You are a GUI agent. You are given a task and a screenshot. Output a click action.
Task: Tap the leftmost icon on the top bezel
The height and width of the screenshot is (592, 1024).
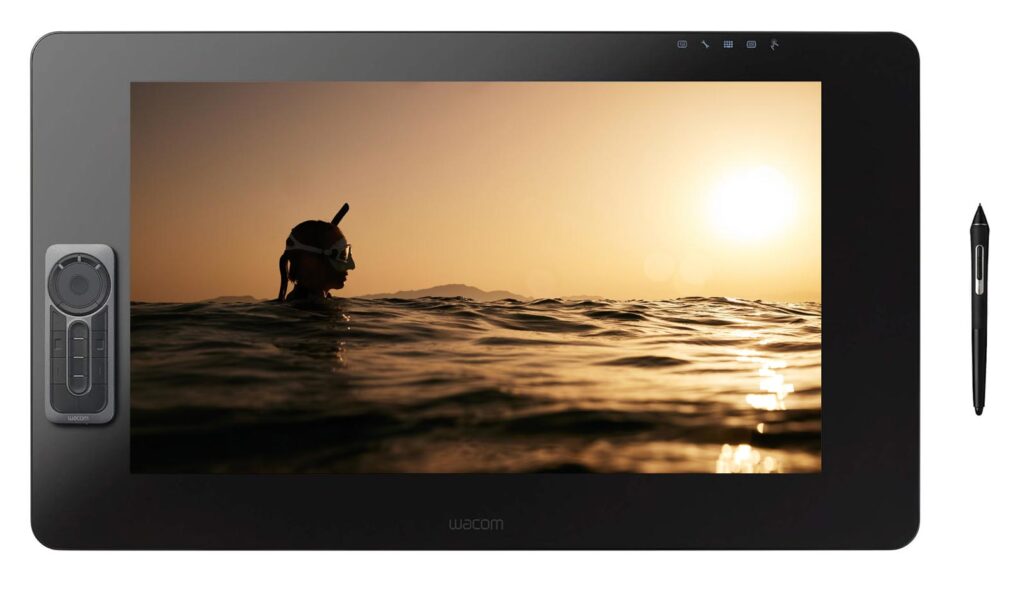coord(682,44)
